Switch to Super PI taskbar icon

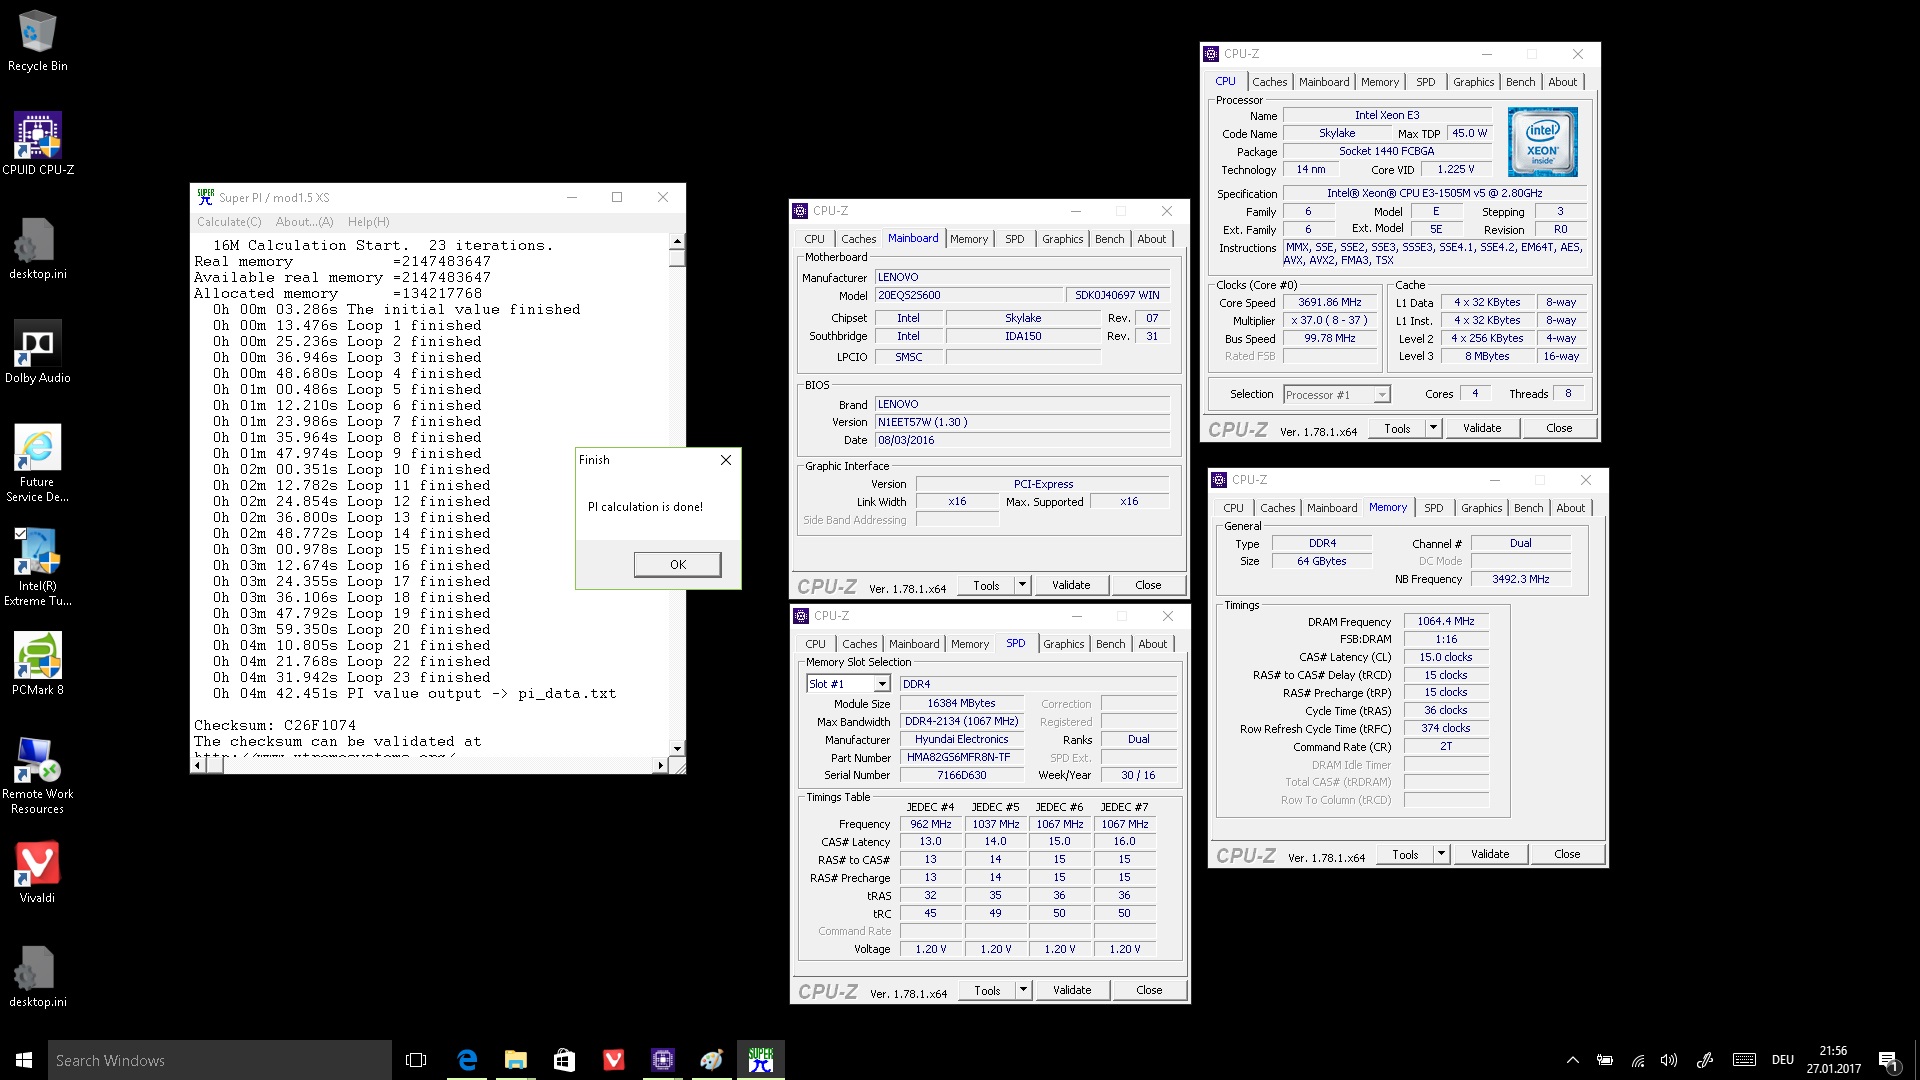(x=761, y=1060)
